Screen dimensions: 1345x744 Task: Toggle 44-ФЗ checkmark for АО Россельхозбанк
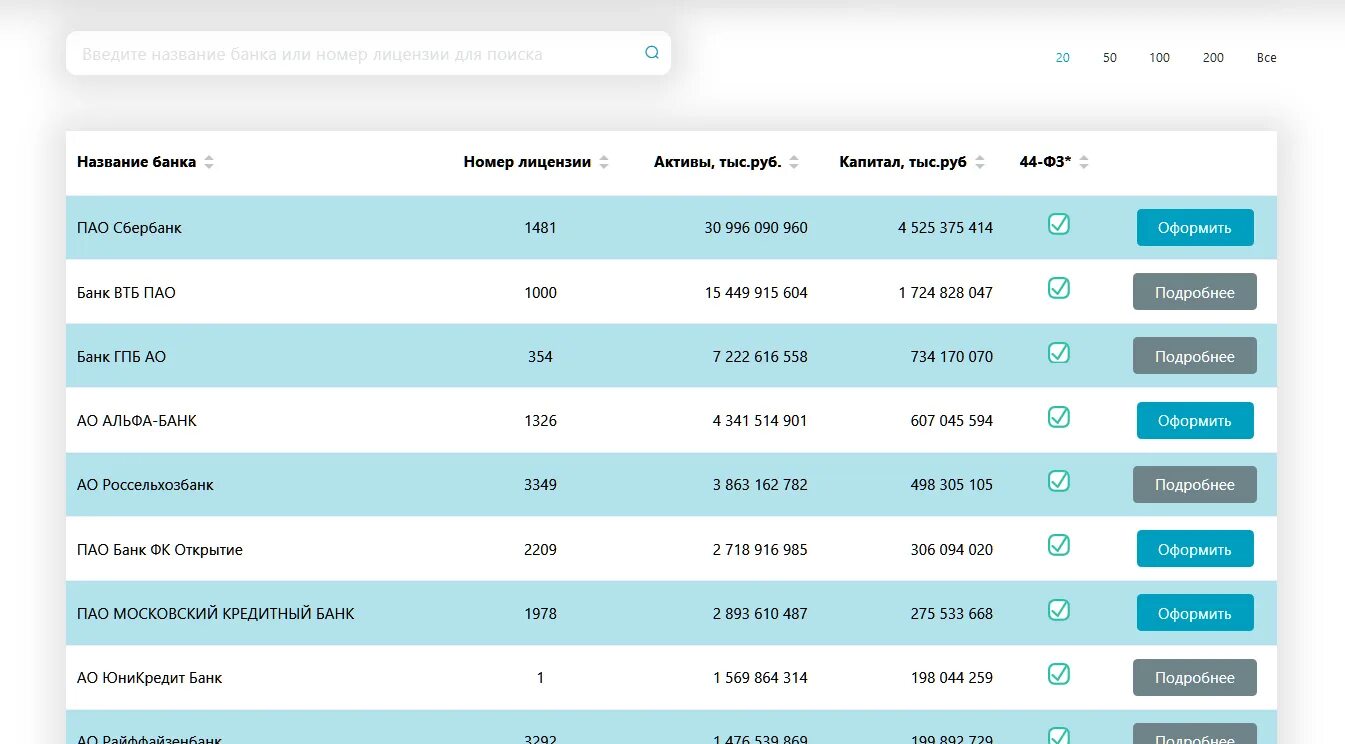coord(1059,481)
